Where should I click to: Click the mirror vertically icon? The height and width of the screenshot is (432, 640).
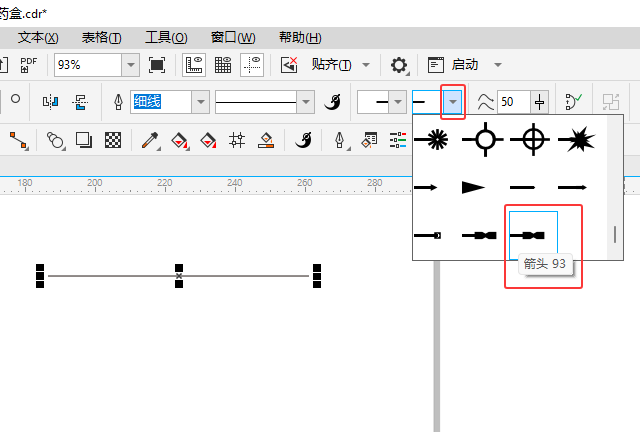point(80,102)
